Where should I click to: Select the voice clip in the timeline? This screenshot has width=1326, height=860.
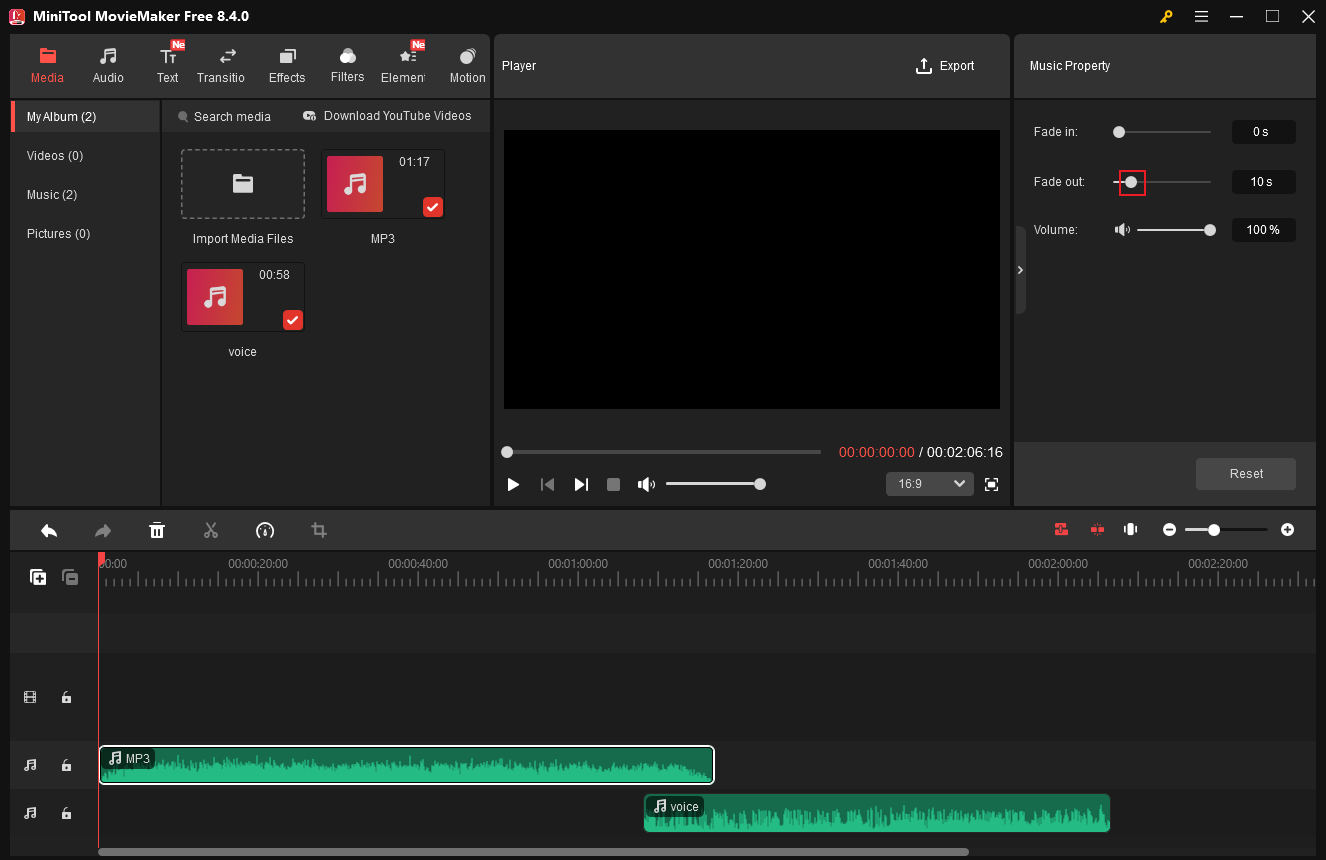[876, 812]
